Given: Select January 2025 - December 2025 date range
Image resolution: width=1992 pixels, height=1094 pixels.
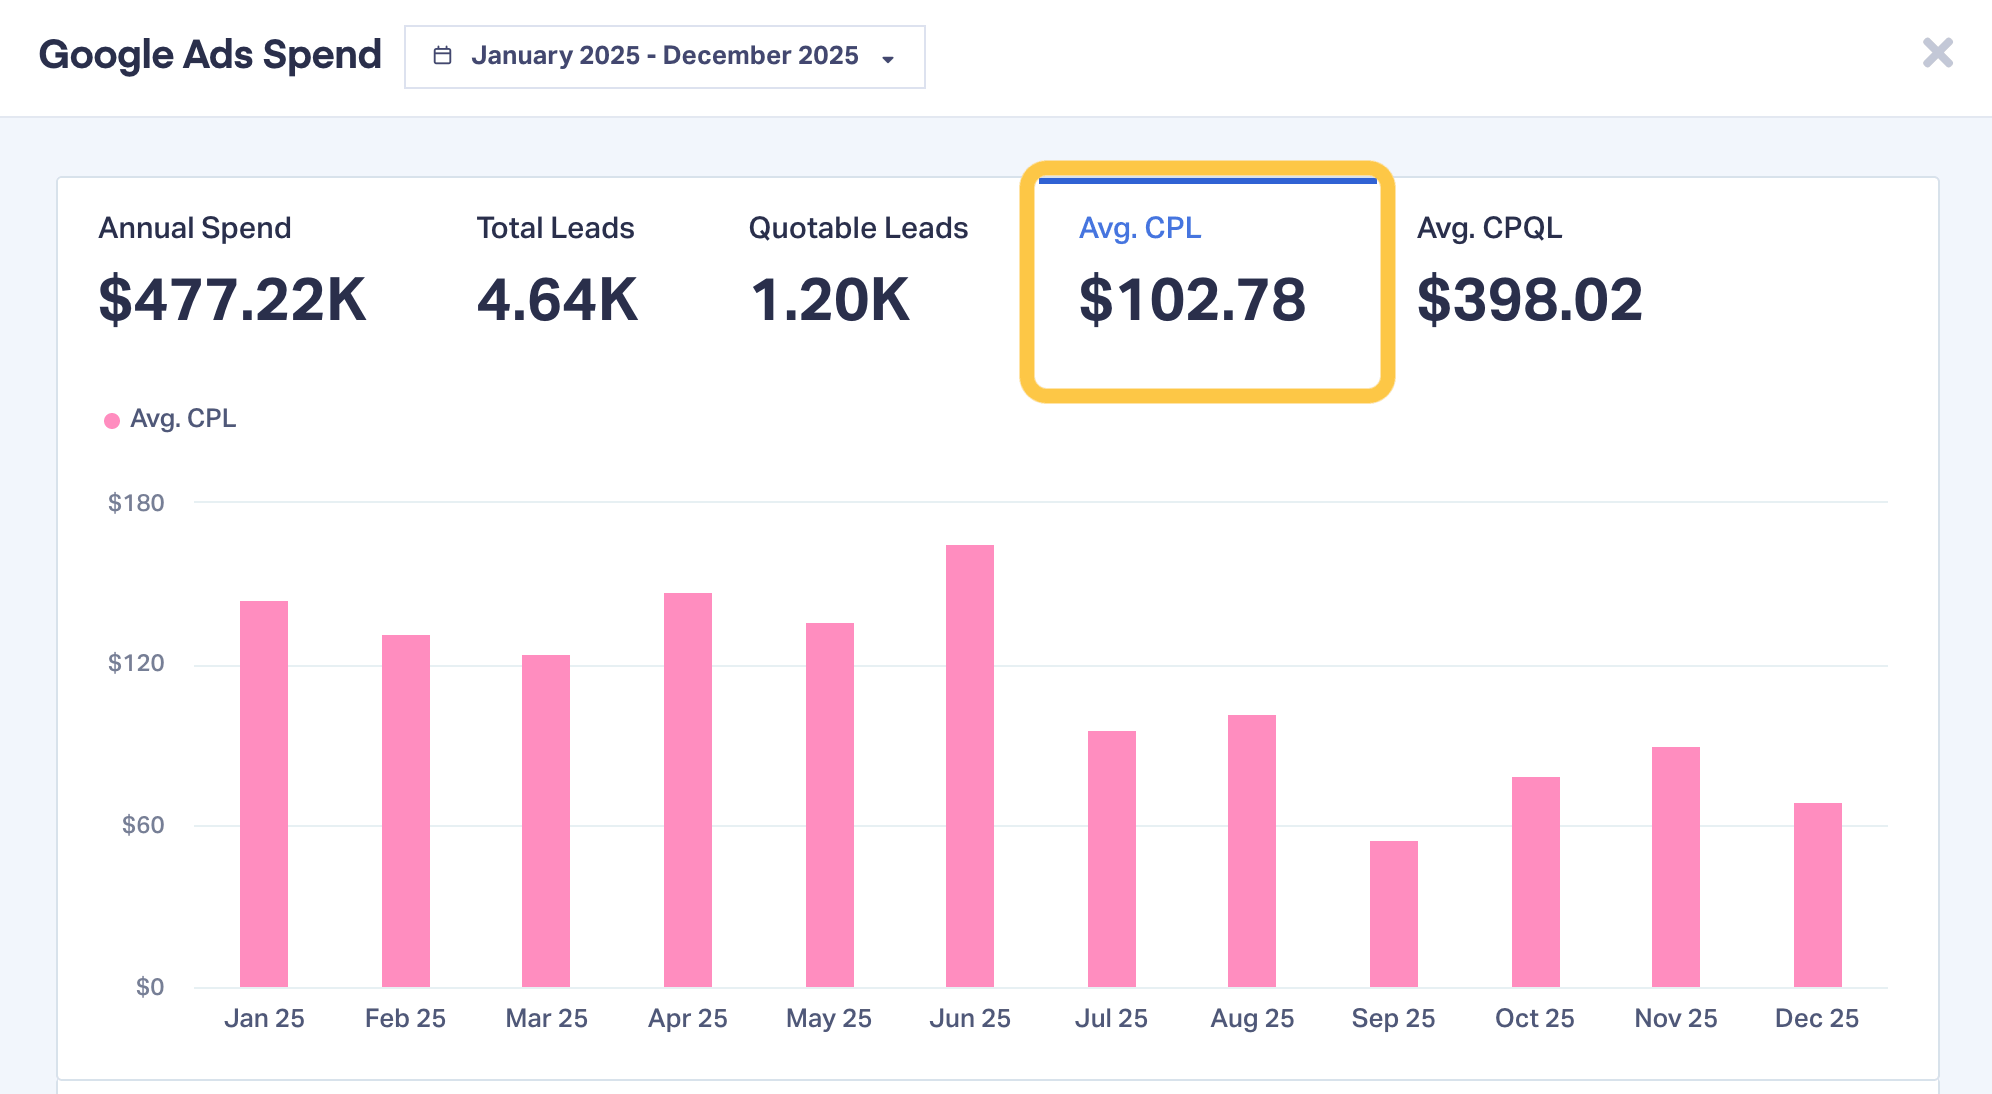Looking at the screenshot, I should [x=664, y=56].
